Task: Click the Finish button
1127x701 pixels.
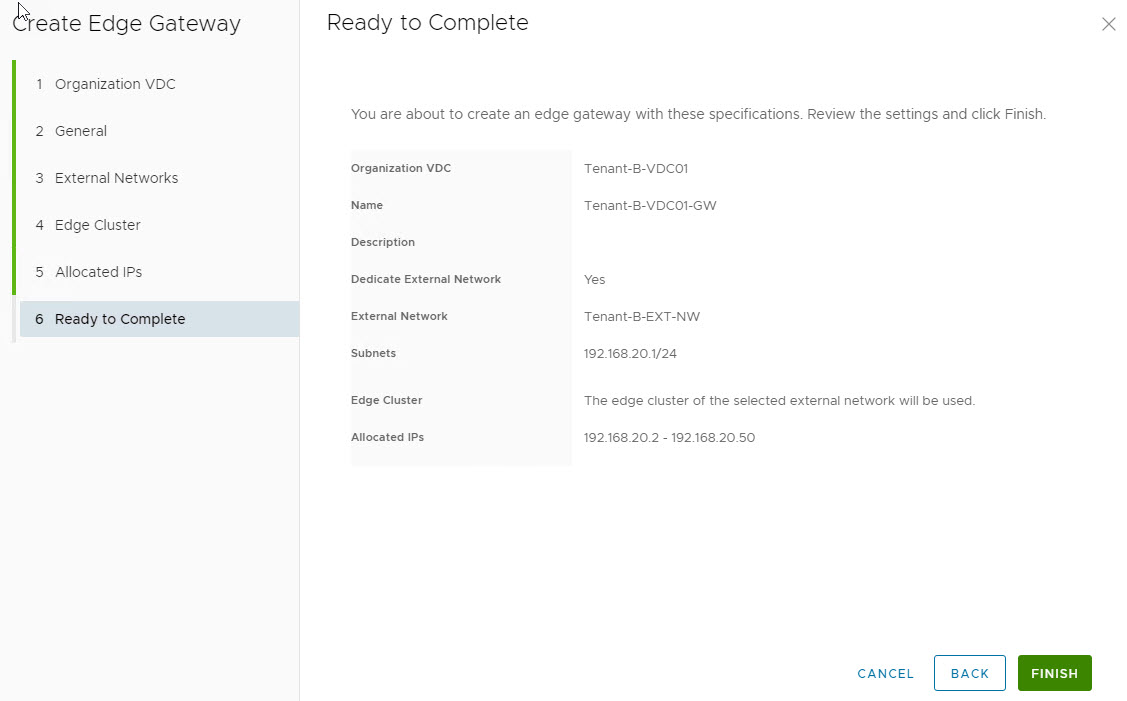Action: [x=1054, y=673]
